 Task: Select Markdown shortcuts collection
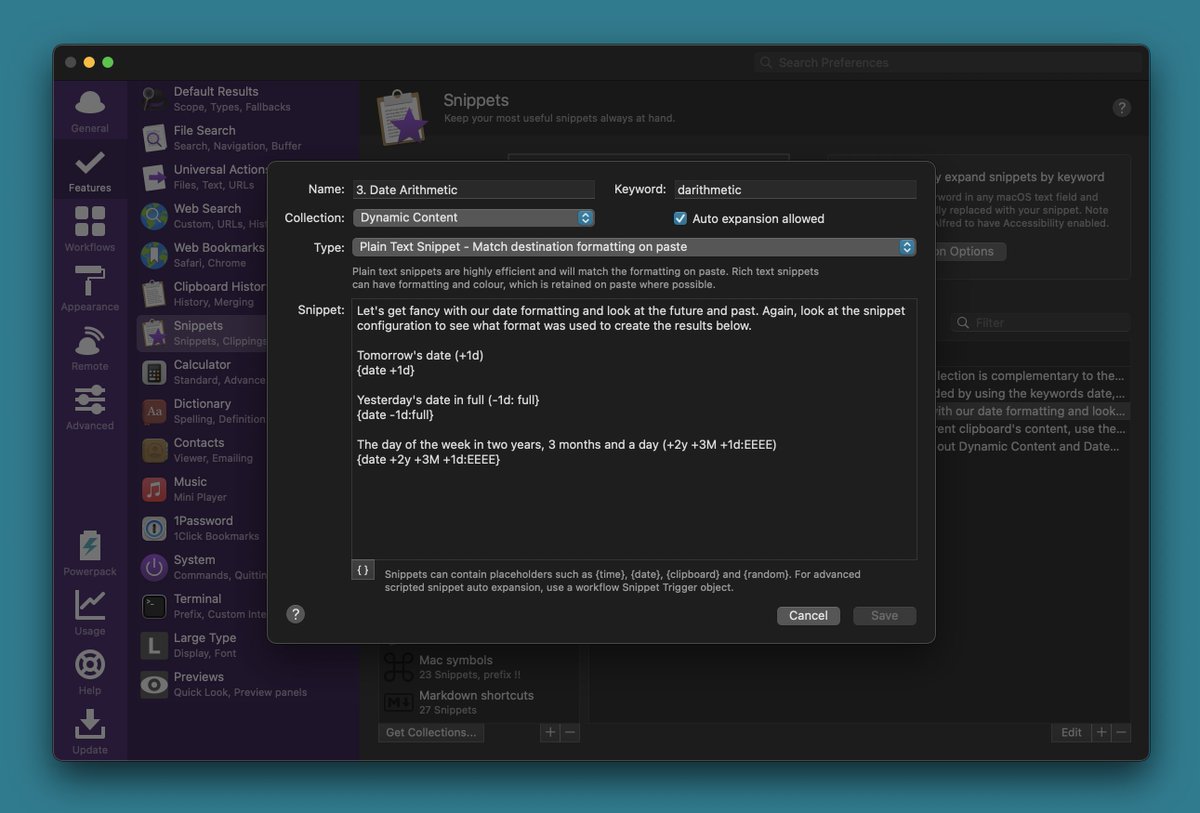pos(478,702)
